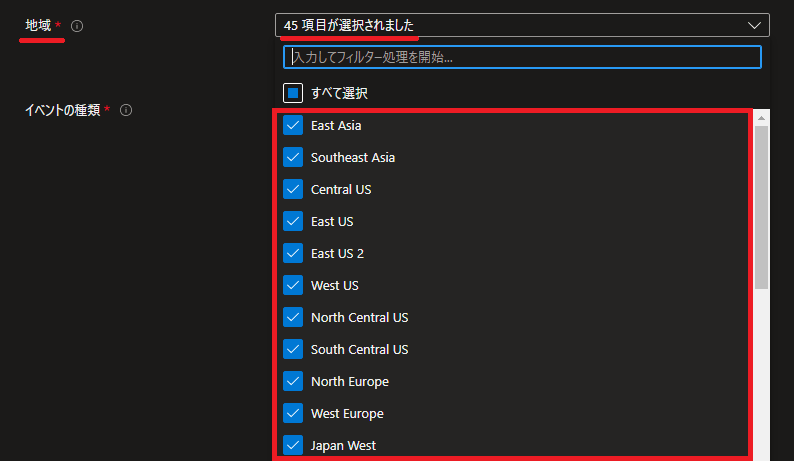Uncheck the South Central US checkbox
The height and width of the screenshot is (461, 794).
coord(293,349)
